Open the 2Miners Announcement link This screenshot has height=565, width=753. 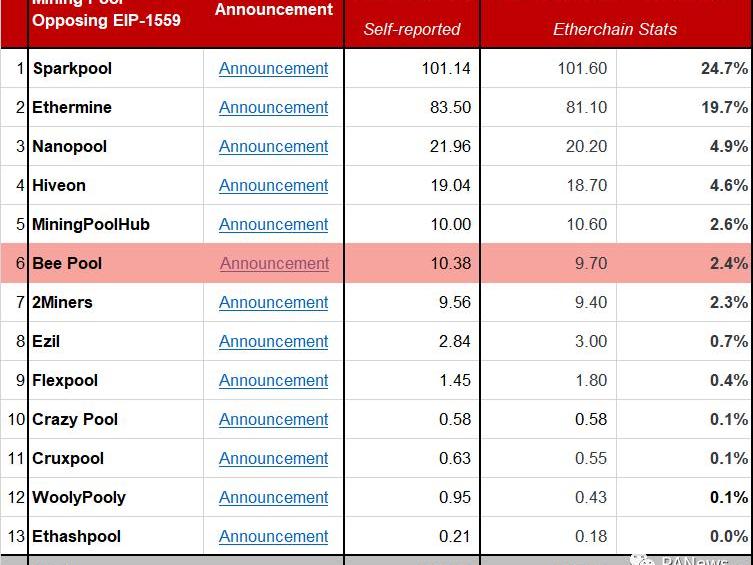[x=273, y=303]
